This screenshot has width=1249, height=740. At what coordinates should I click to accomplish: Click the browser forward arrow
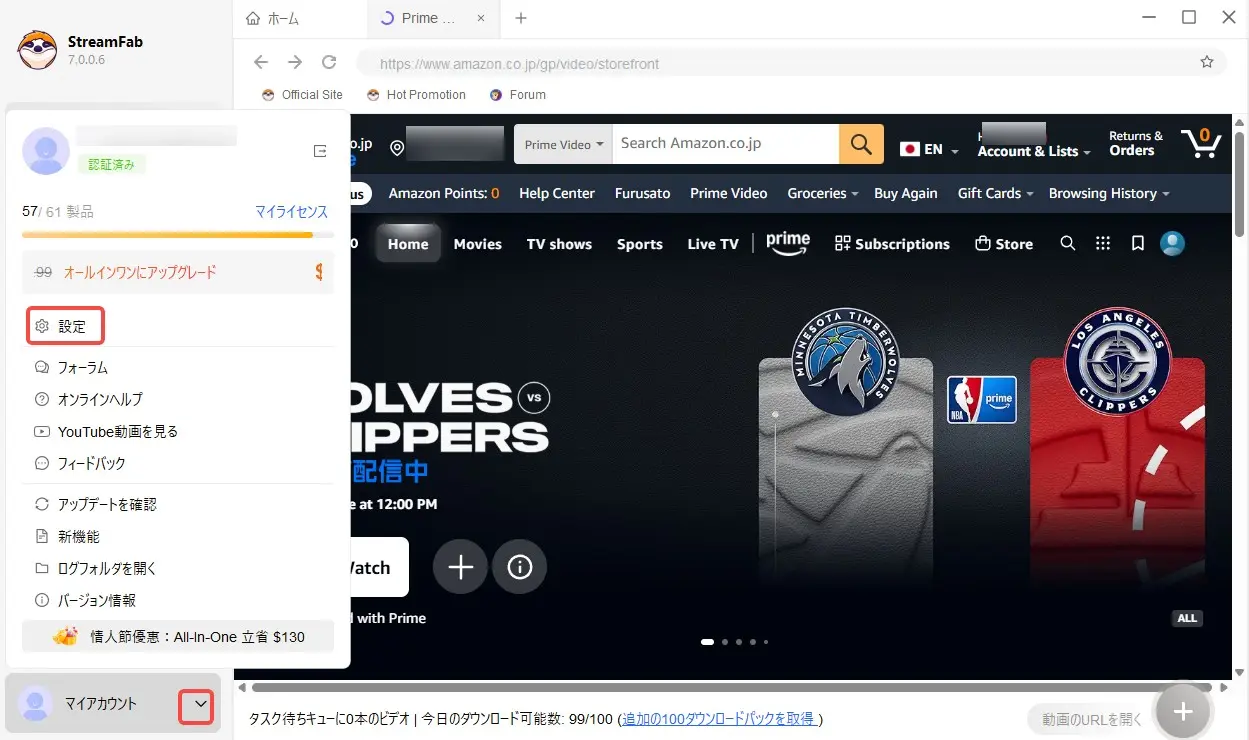(x=295, y=62)
